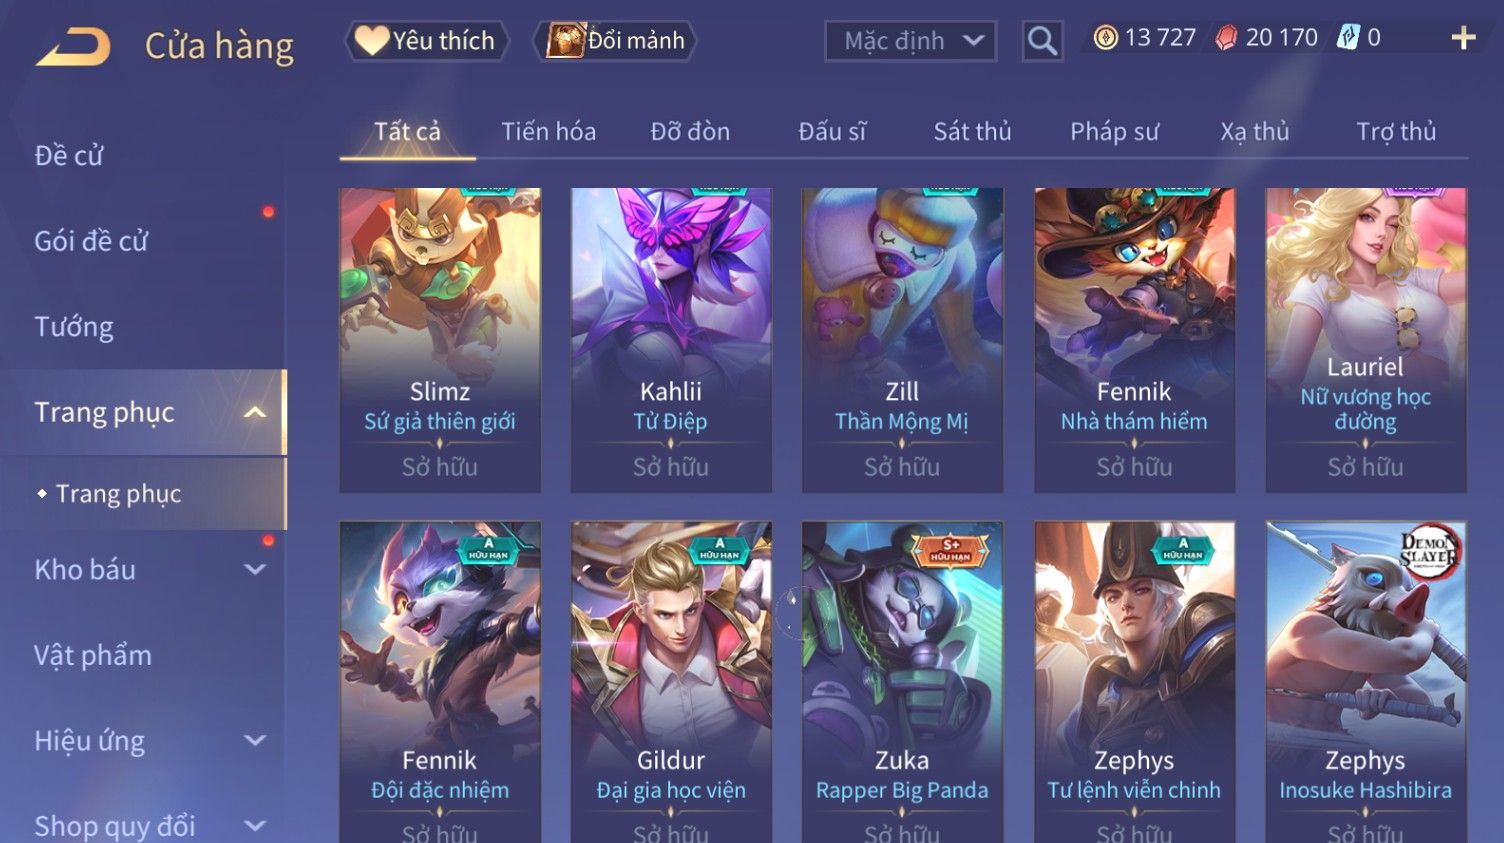Image resolution: width=1504 pixels, height=843 pixels.
Task: Open the search magnifier icon
Action: pyautogui.click(x=1042, y=41)
